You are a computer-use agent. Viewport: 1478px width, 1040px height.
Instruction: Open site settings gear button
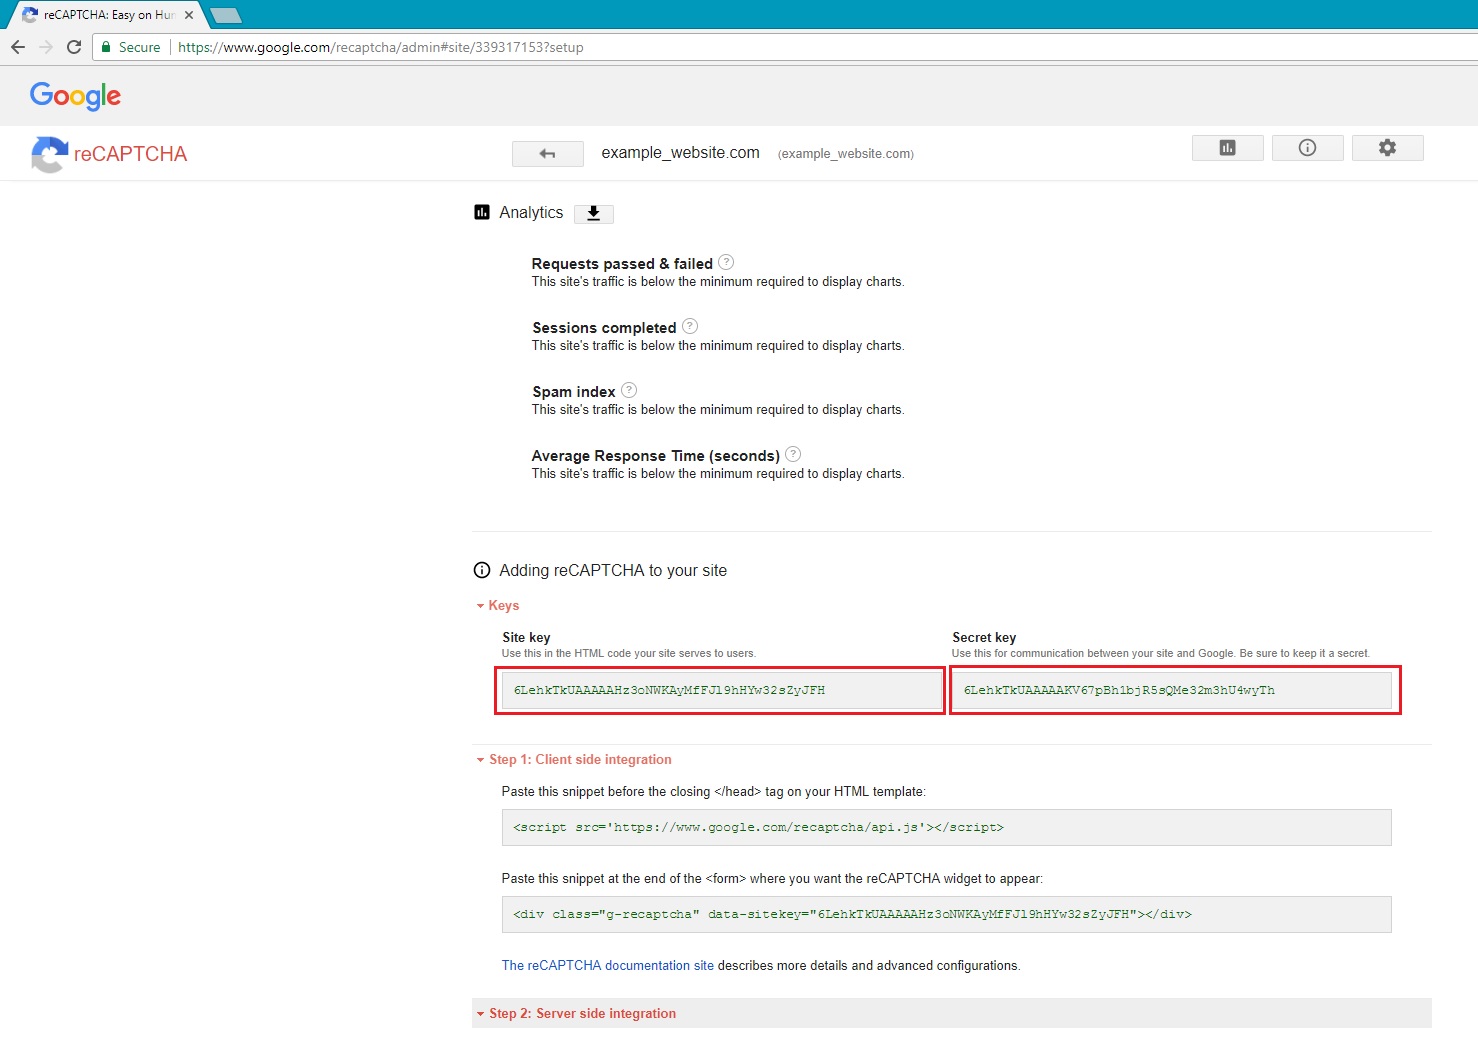point(1387,148)
